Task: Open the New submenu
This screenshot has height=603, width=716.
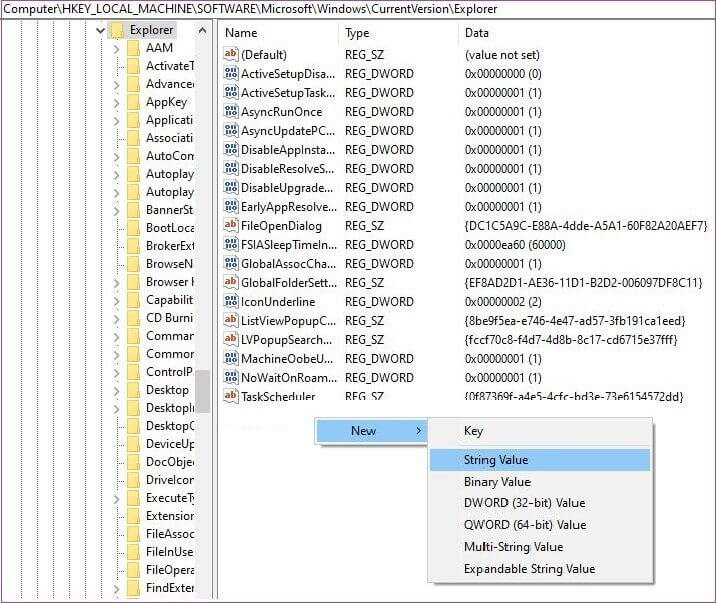Action: click(371, 431)
